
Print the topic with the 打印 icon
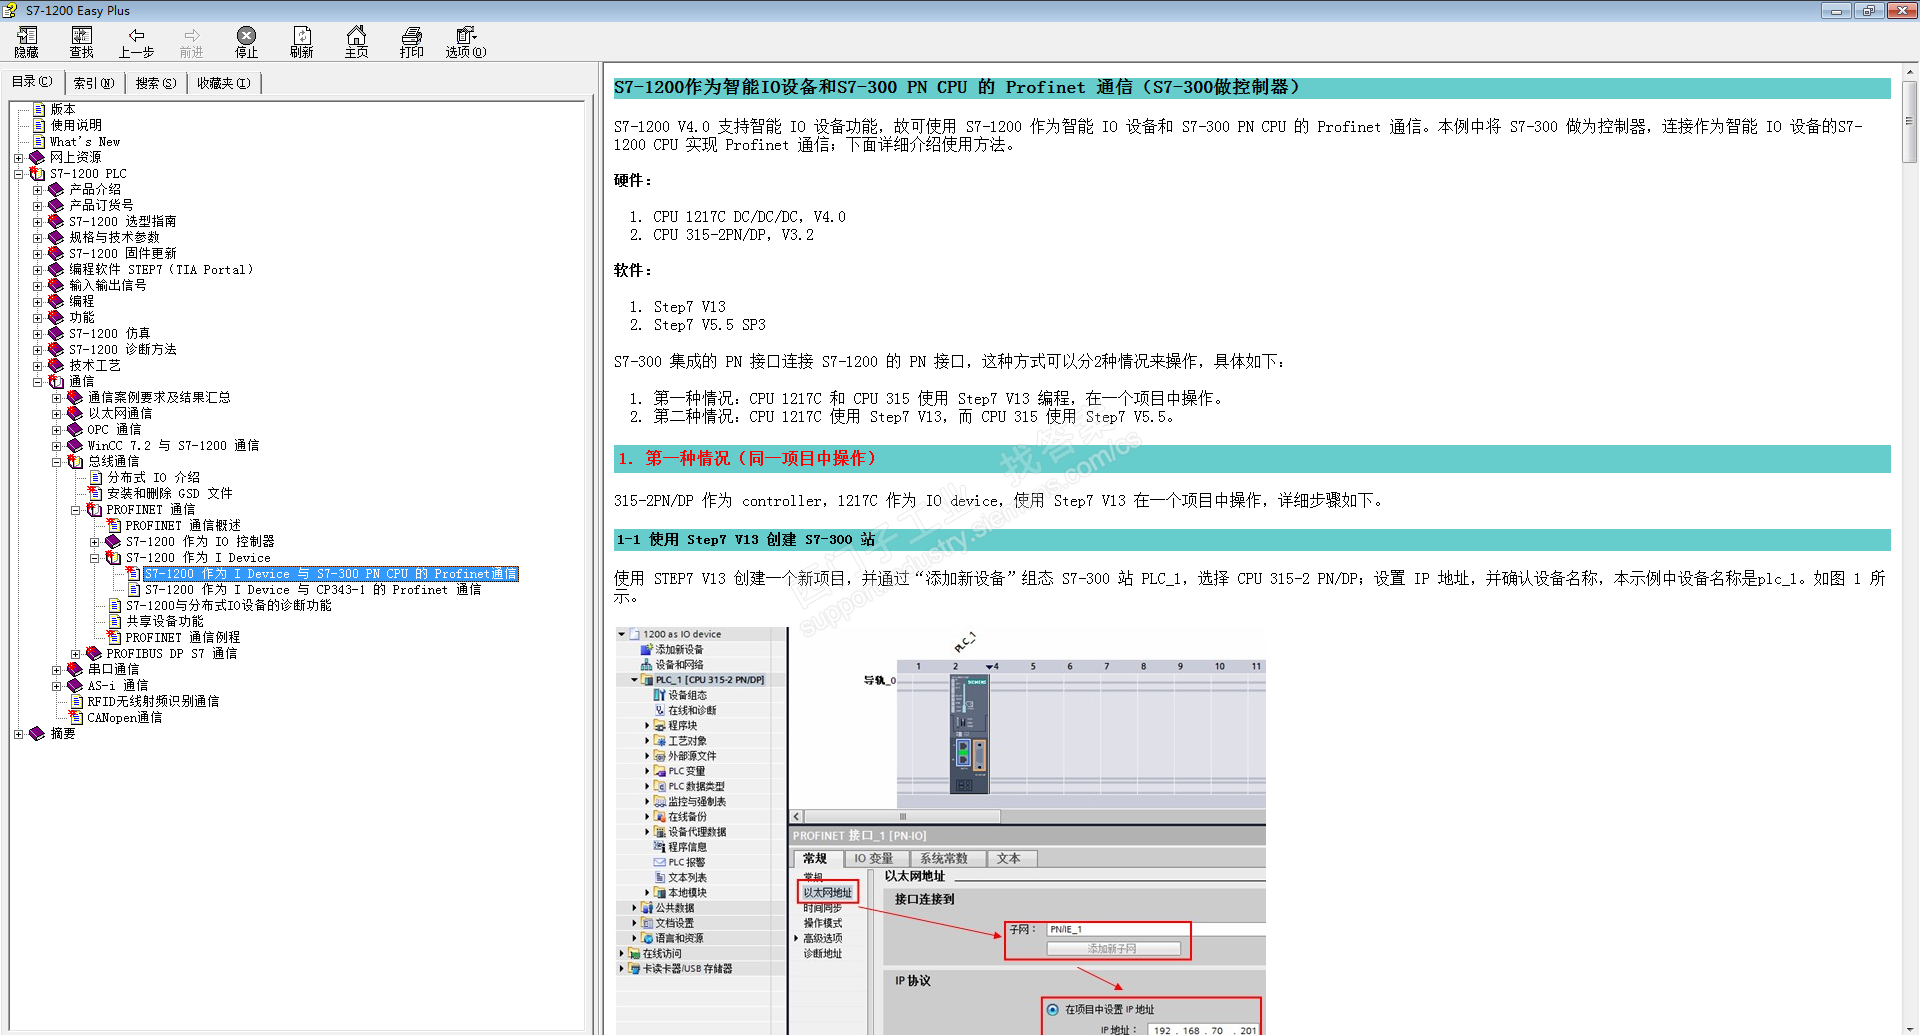click(412, 42)
